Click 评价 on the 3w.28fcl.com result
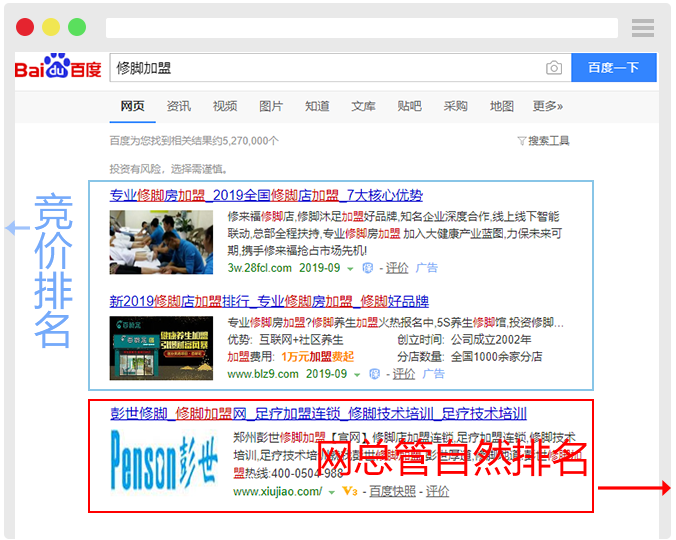 pos(397,268)
